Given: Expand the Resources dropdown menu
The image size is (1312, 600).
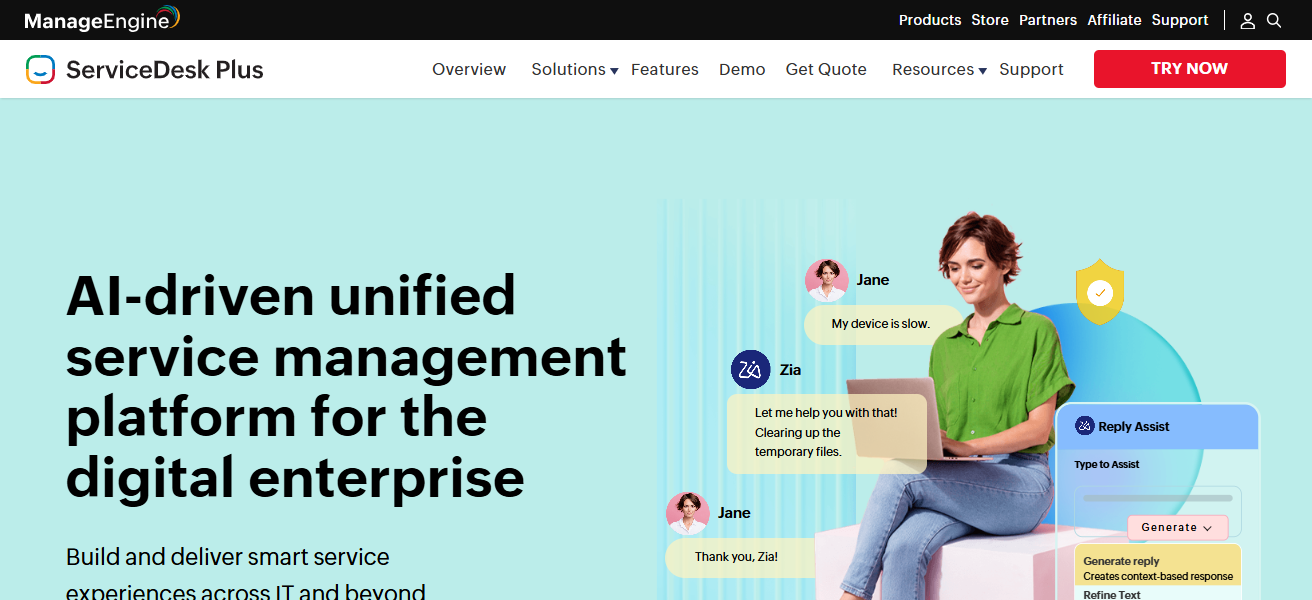Looking at the screenshot, I should pos(939,69).
